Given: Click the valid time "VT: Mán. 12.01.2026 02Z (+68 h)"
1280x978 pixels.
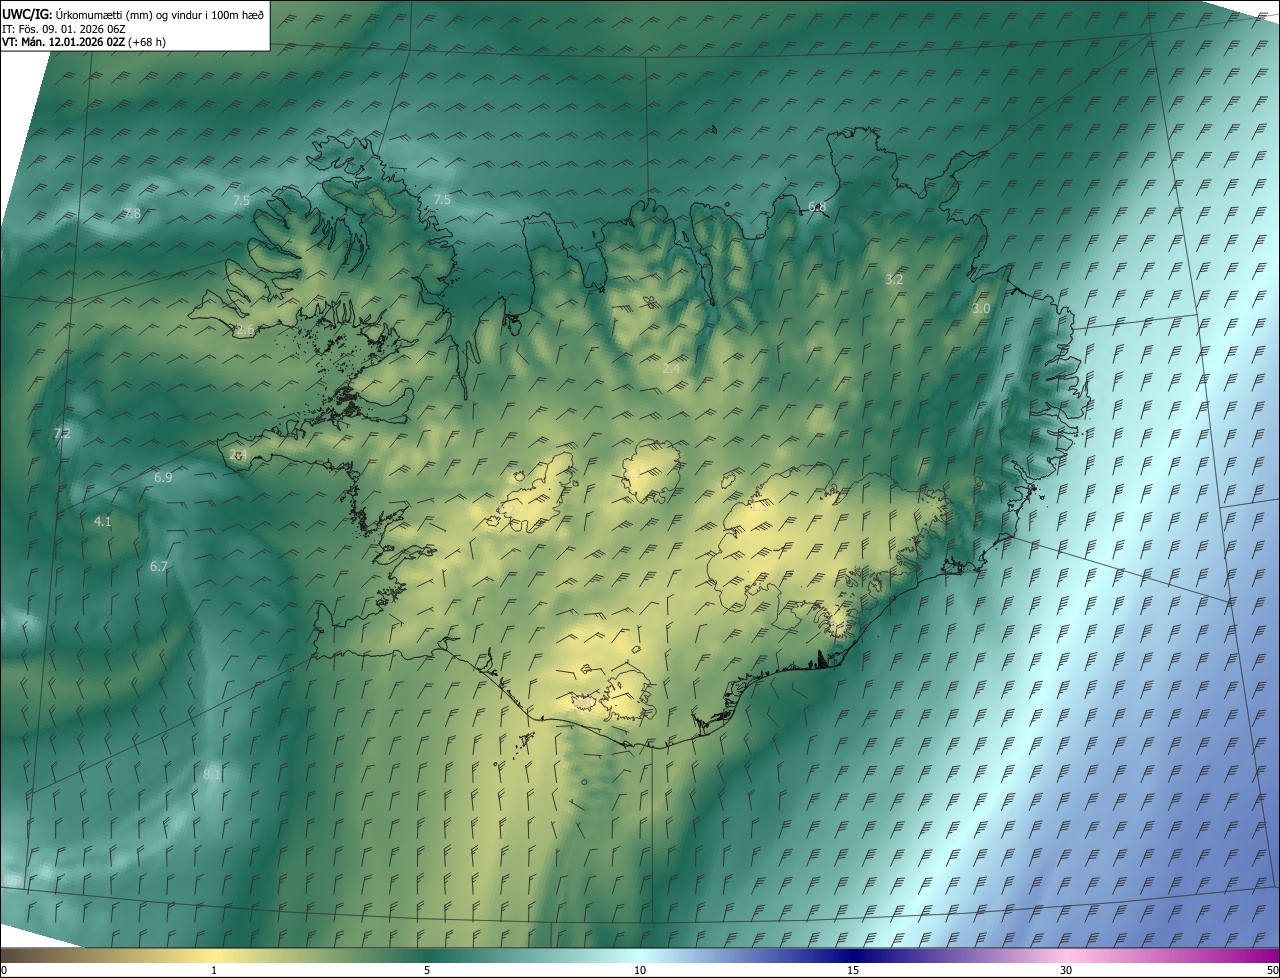Looking at the screenshot, I should pyautogui.click(x=84, y=42).
